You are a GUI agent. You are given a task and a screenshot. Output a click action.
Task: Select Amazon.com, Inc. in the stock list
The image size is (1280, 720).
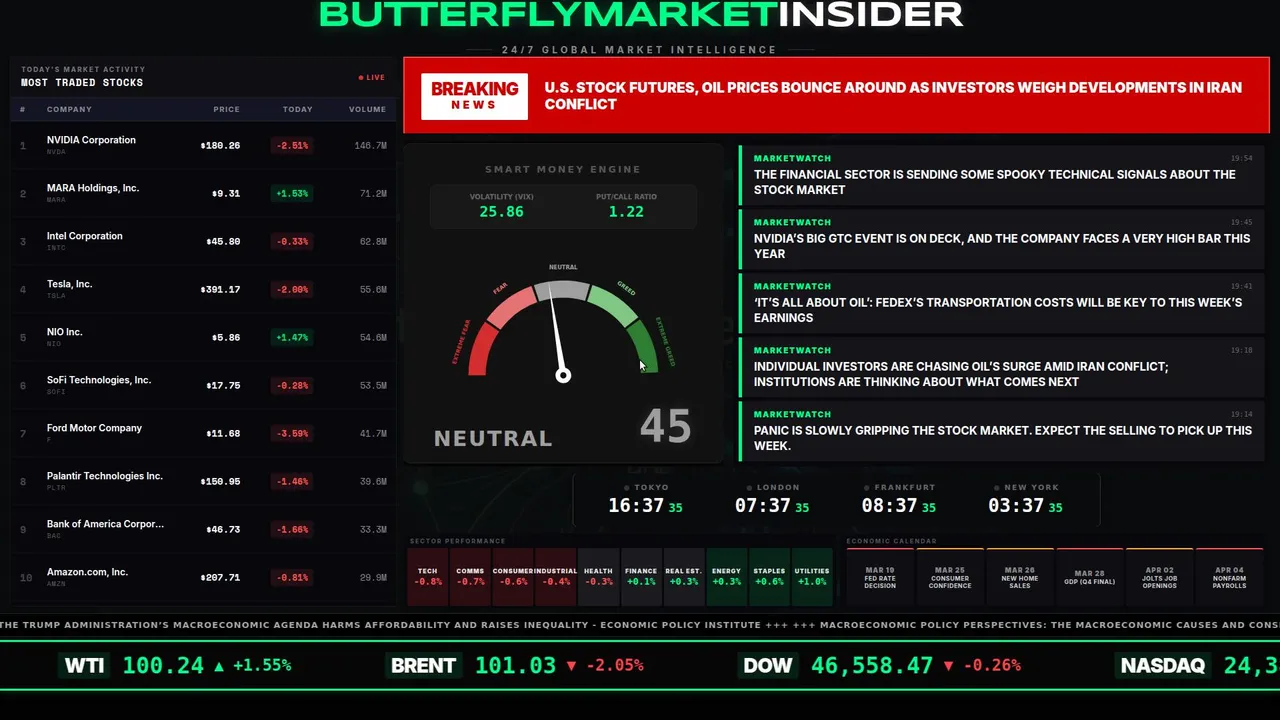[x=87, y=572]
